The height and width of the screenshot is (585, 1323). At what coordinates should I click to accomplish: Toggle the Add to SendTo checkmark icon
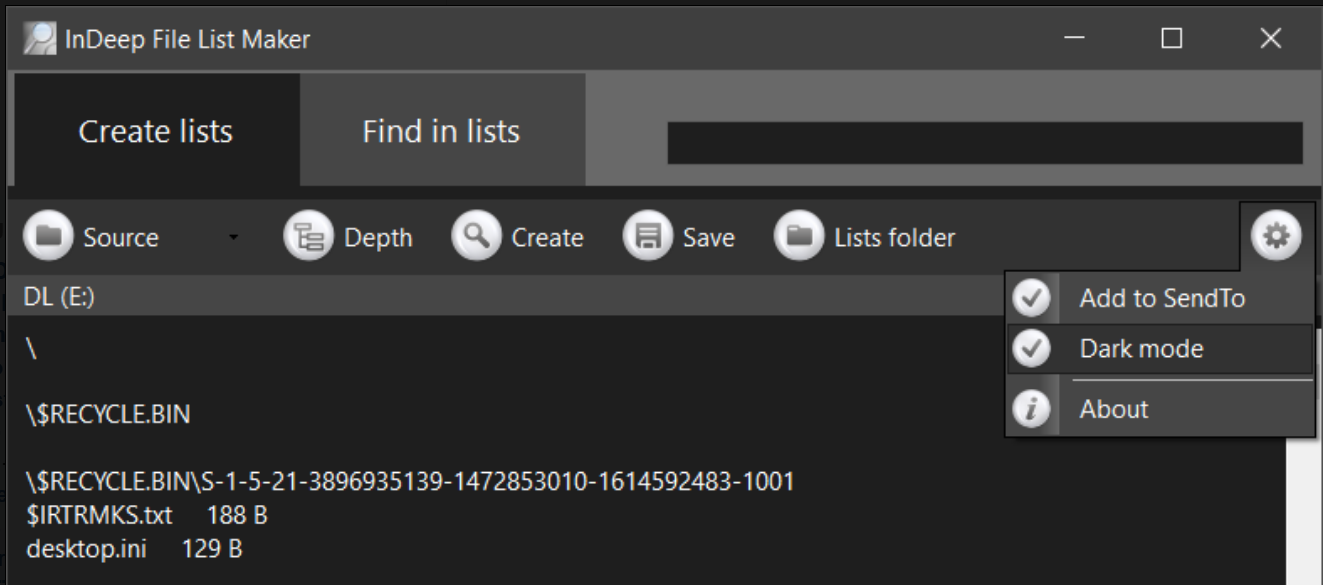[x=1031, y=297]
